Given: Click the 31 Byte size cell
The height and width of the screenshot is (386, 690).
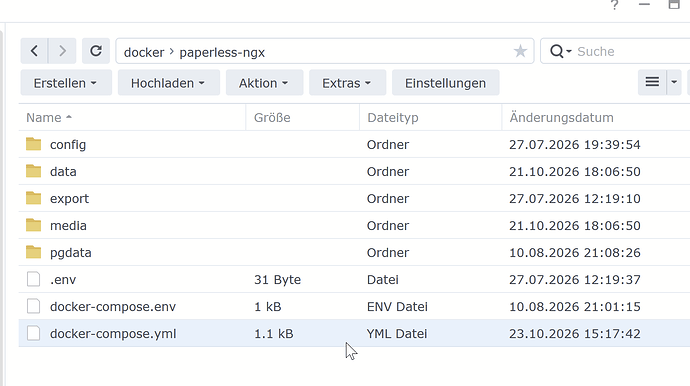Looking at the screenshot, I should [x=277, y=280].
